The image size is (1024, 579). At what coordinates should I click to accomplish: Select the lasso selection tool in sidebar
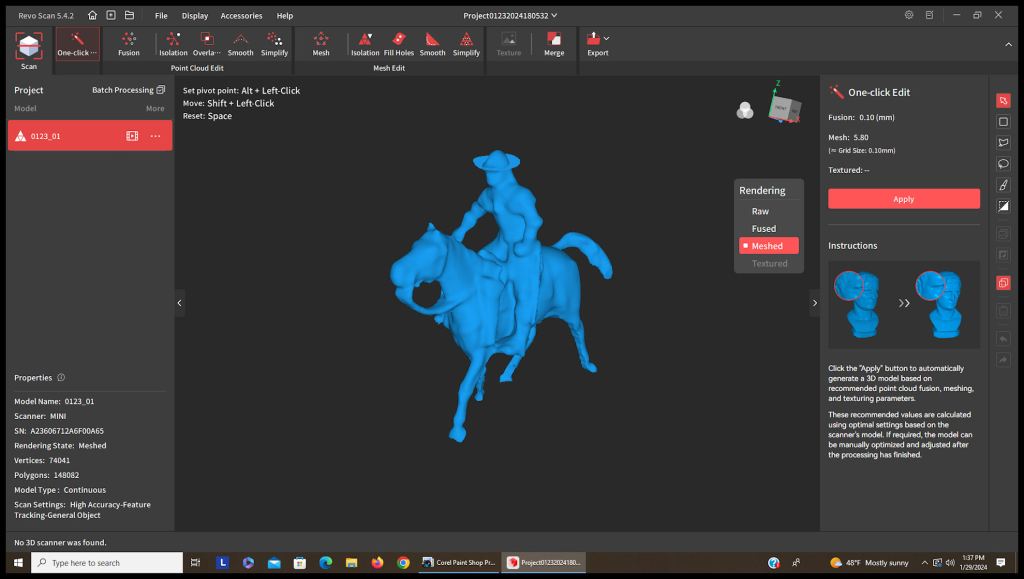pos(1003,164)
